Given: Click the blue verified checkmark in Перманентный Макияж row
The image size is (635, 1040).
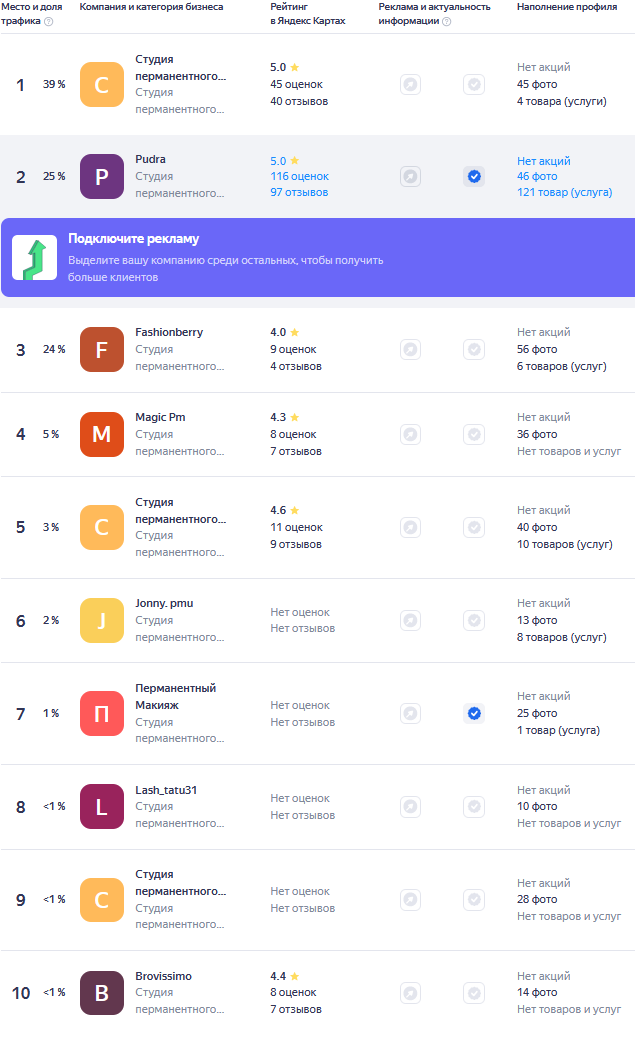Looking at the screenshot, I should click(x=474, y=714).
